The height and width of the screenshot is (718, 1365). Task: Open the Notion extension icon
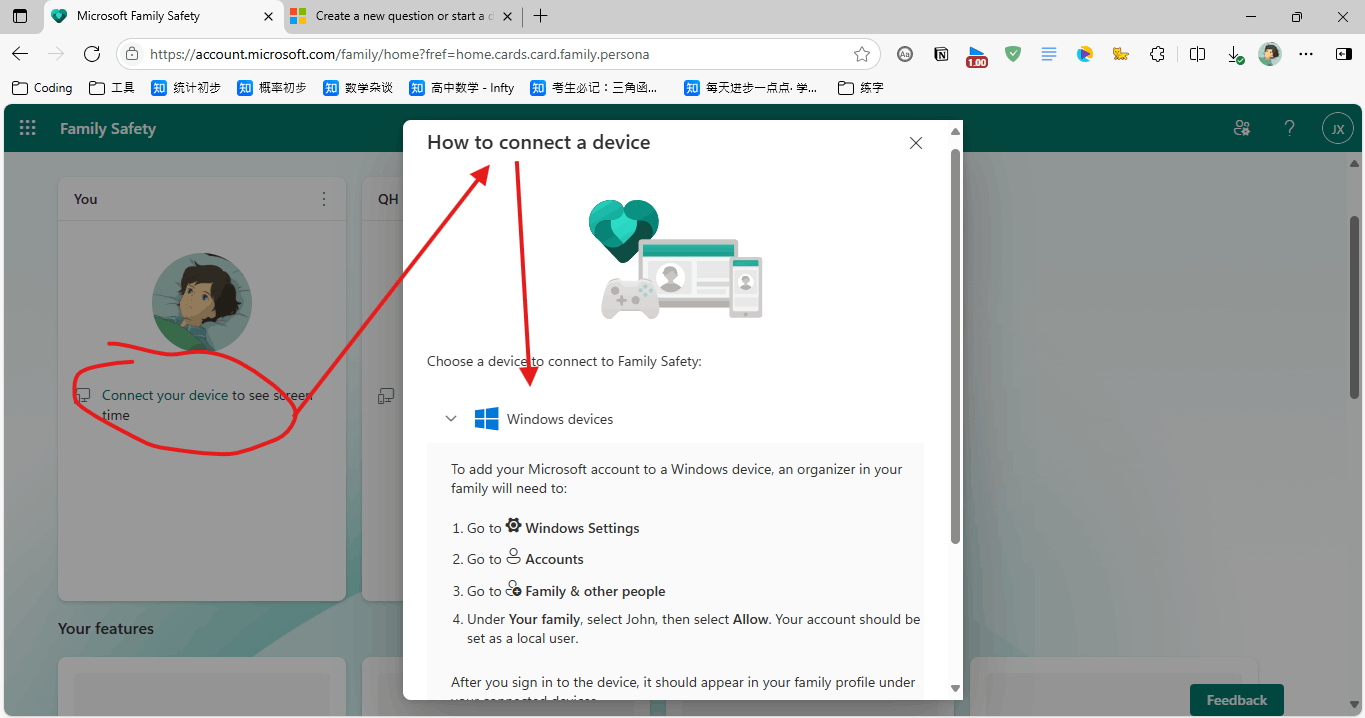tap(941, 54)
